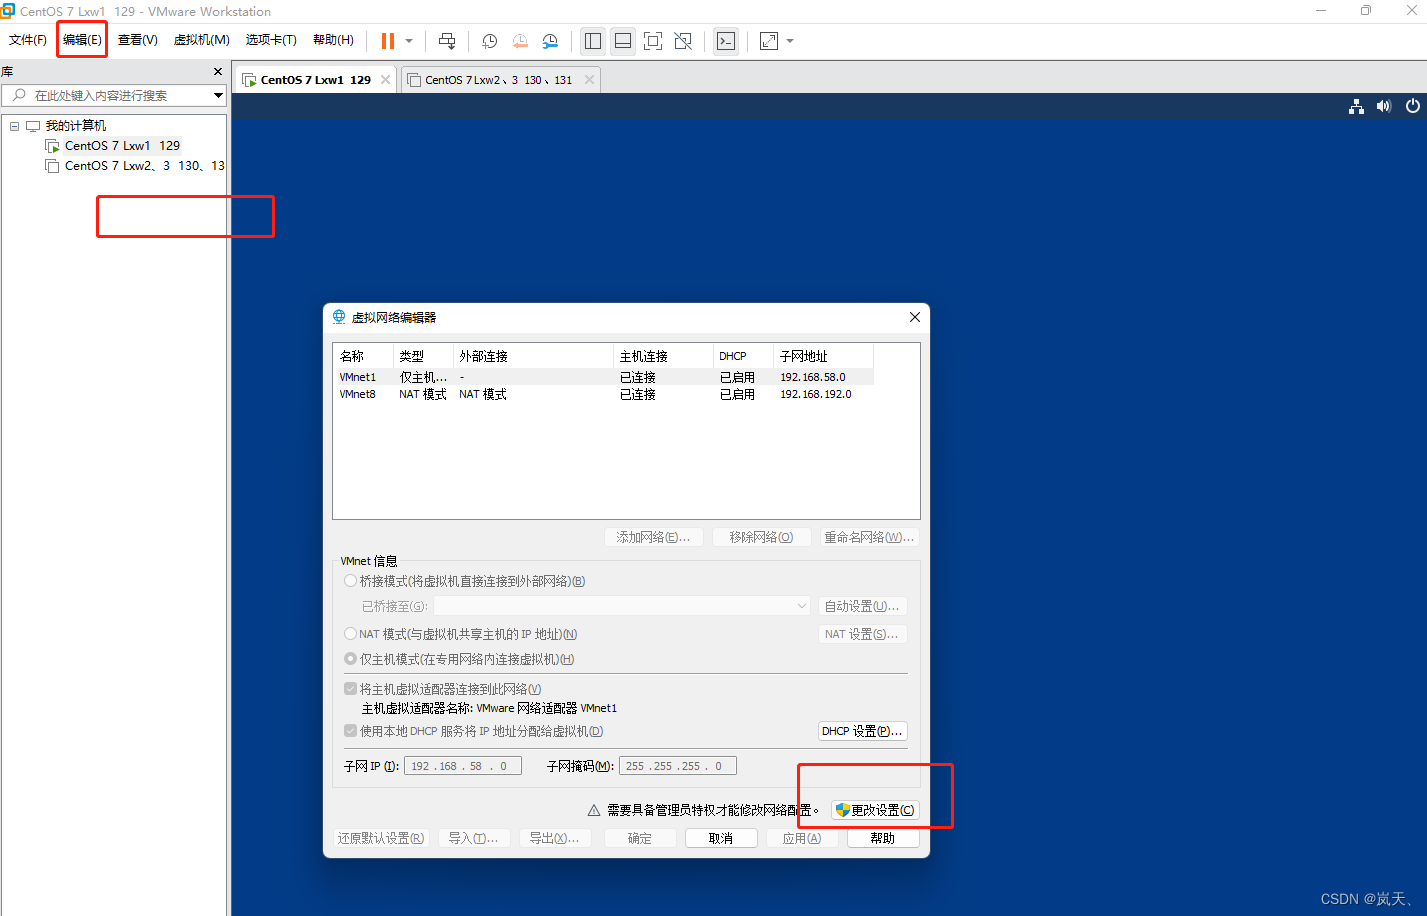Open the power options arrow beside pause button
Viewport: 1427px width, 916px height.
(409, 41)
